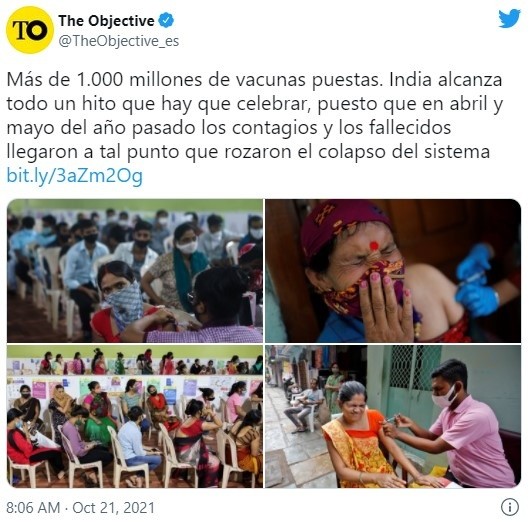Click the tweet text about India vaccines
This screenshot has height=522, width=531.
pos(254,116)
